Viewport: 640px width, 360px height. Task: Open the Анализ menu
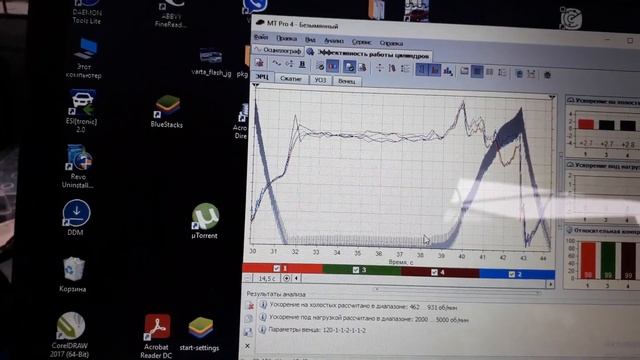pos(333,41)
